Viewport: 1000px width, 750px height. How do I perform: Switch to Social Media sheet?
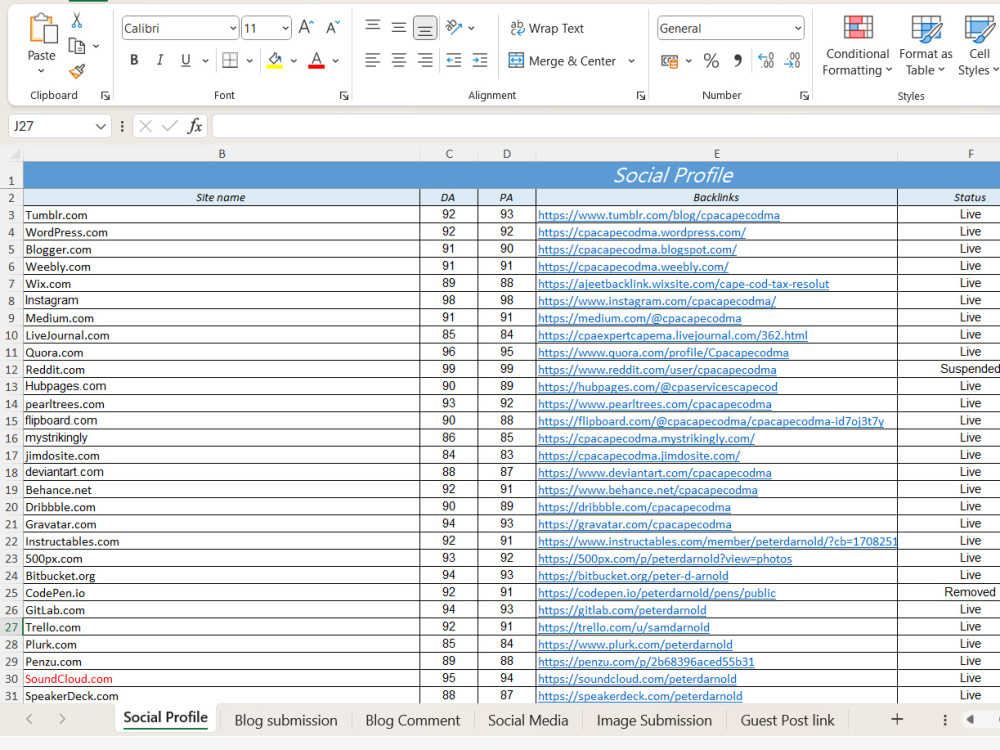click(x=528, y=720)
